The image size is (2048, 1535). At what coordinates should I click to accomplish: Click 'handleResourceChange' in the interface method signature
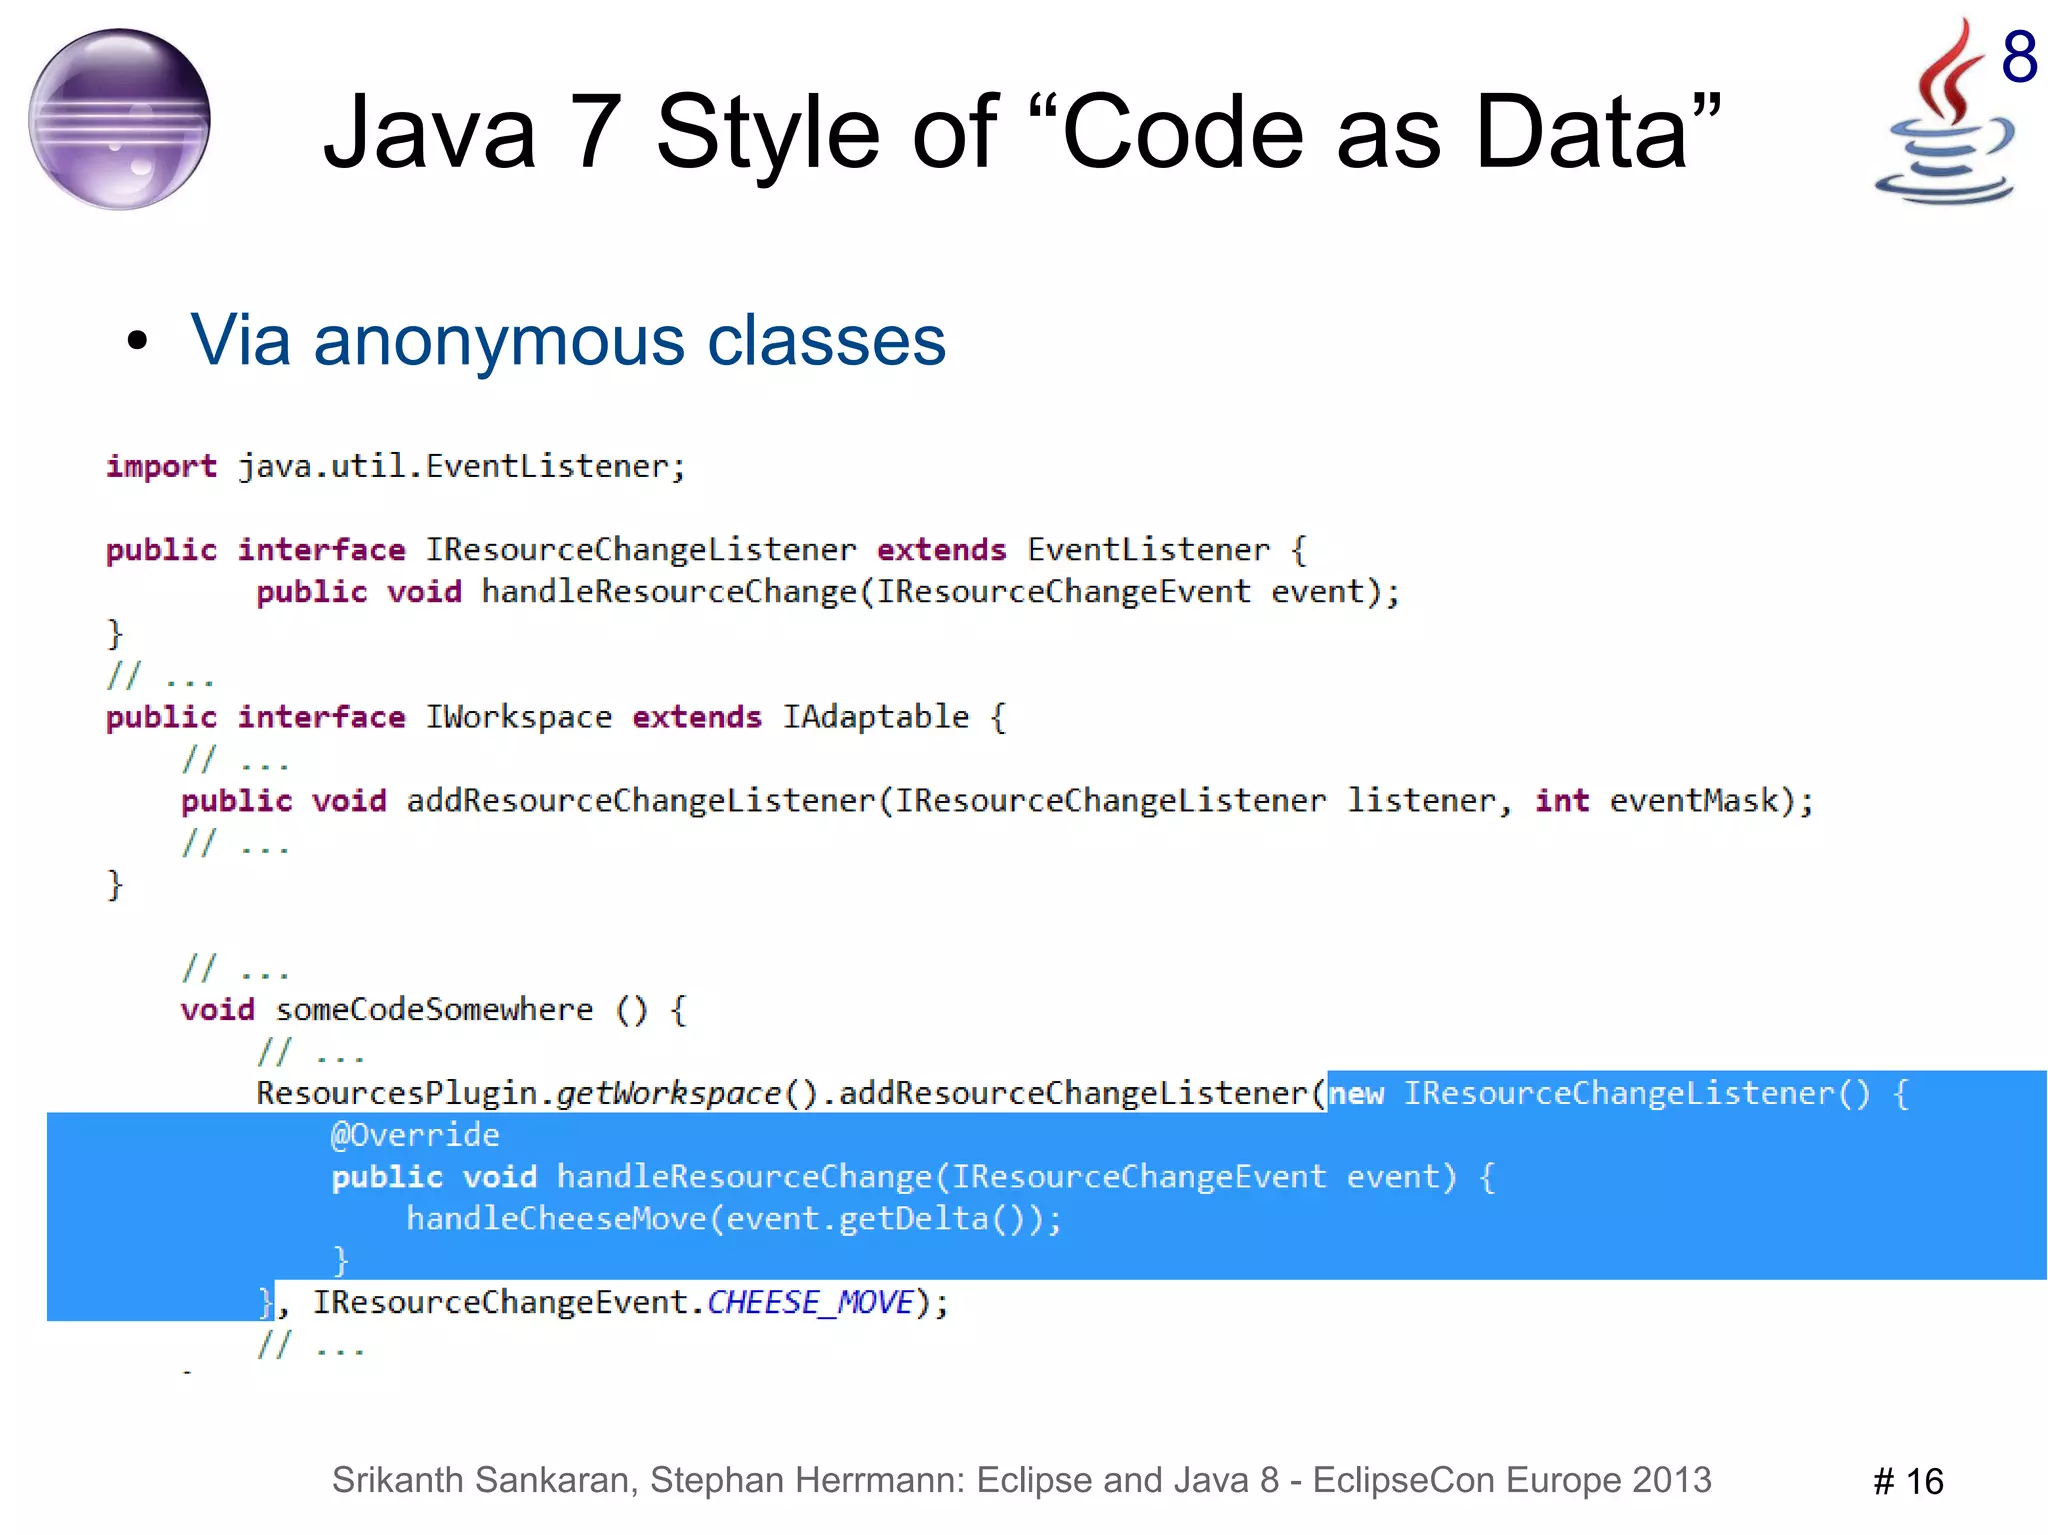(669, 591)
